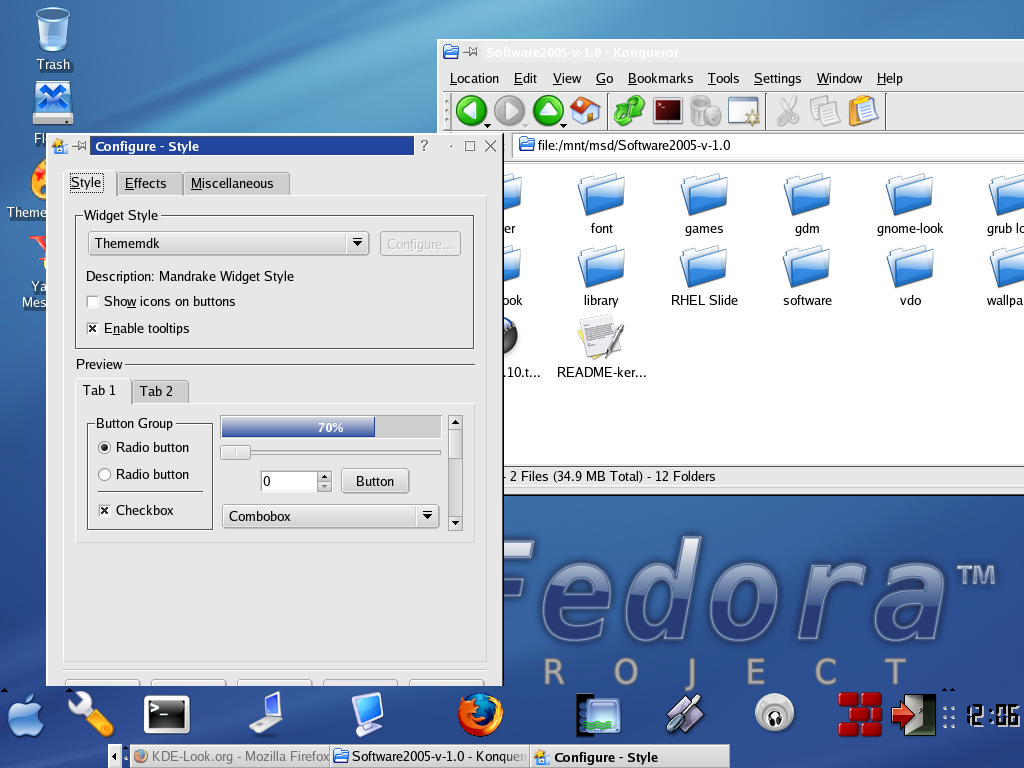
Task: Increase the preview spinbox value
Action: (x=325, y=476)
